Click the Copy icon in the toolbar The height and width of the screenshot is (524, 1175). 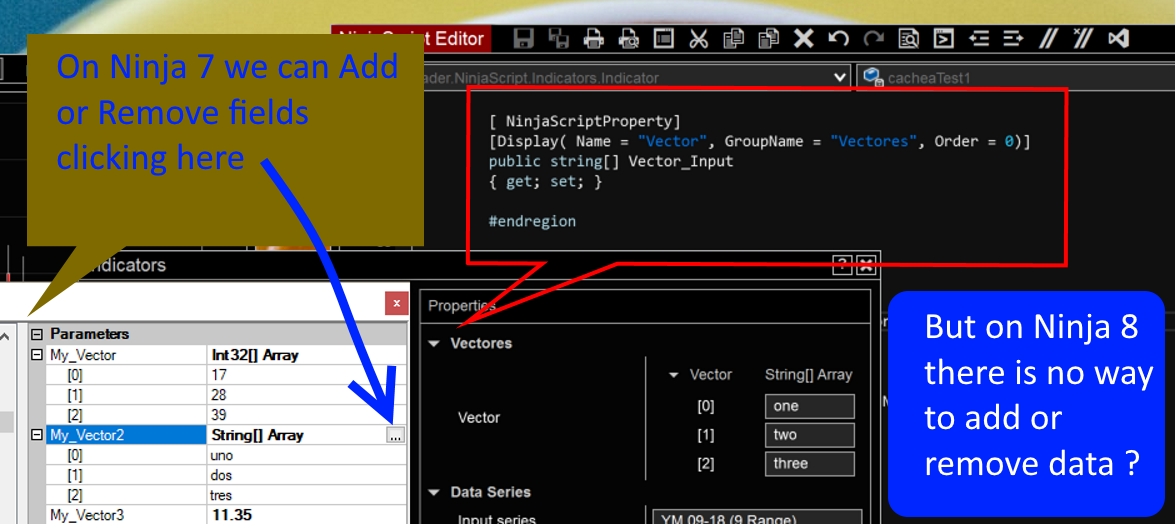[x=734, y=38]
